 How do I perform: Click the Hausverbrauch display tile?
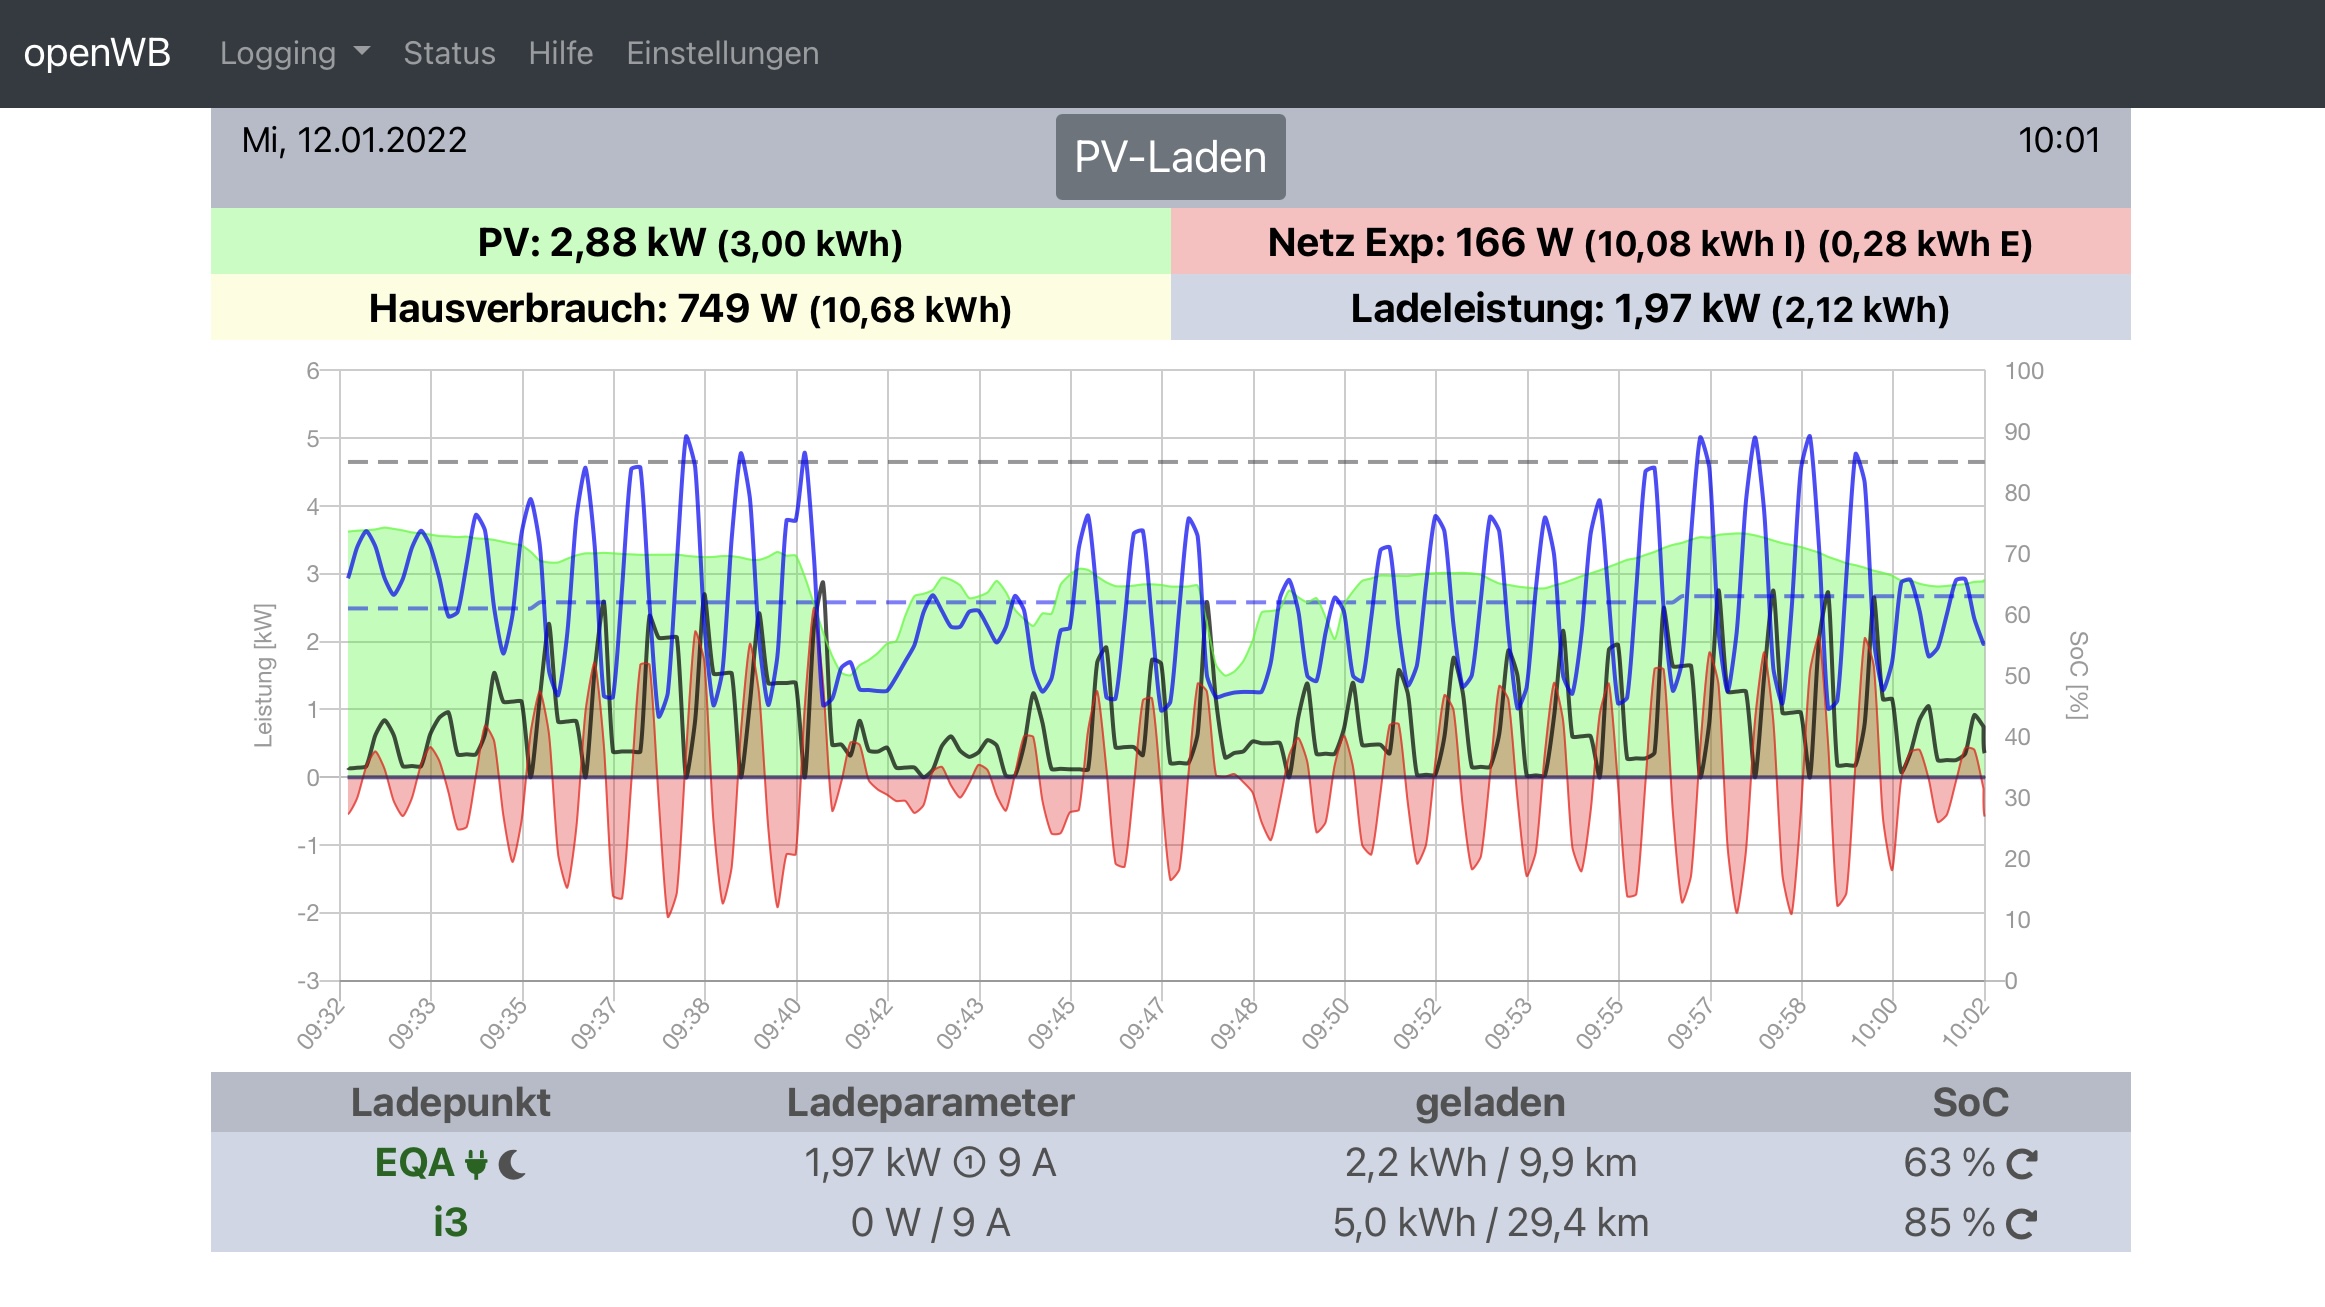click(x=690, y=308)
